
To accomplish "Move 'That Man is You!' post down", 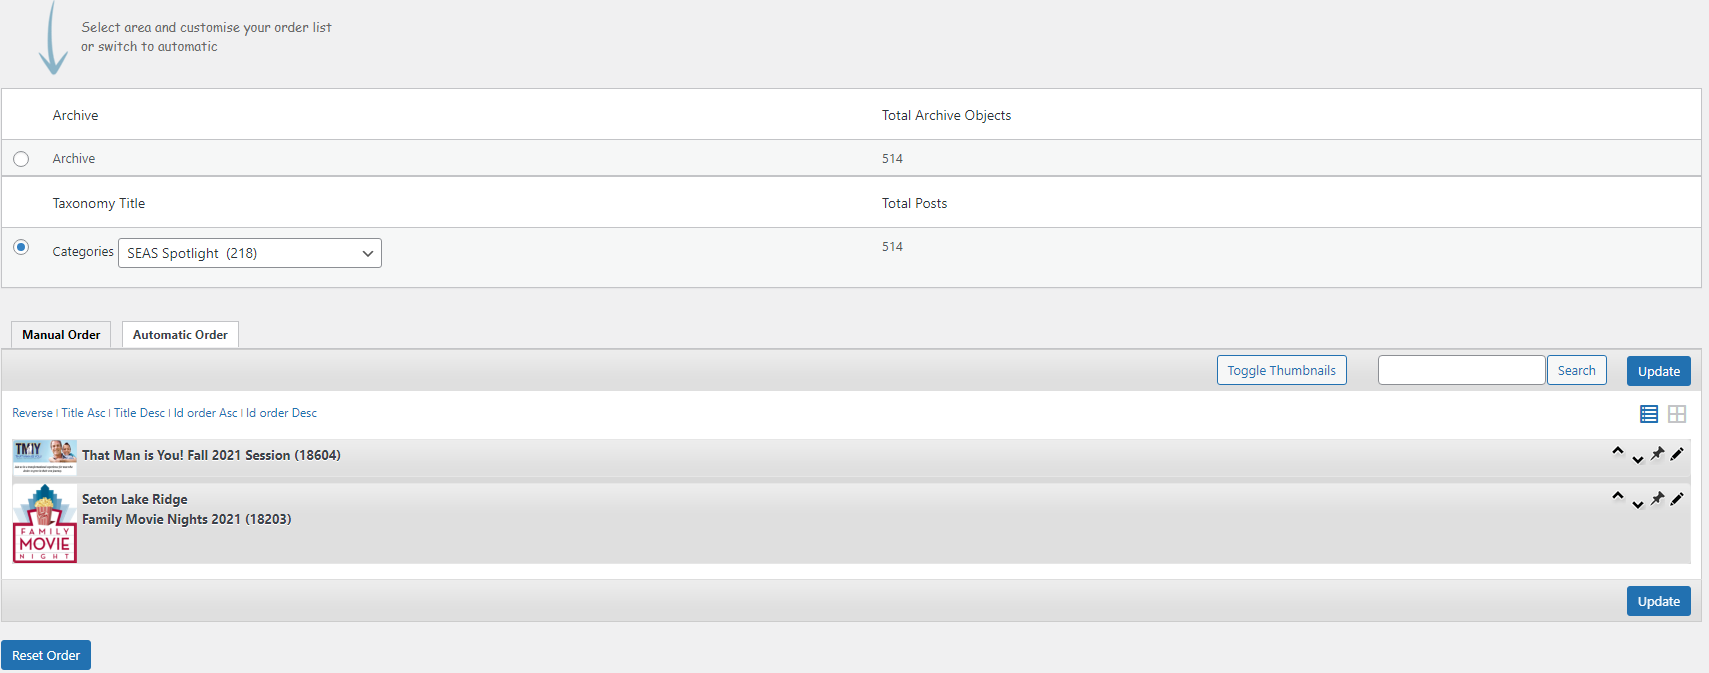I will pos(1637,460).
